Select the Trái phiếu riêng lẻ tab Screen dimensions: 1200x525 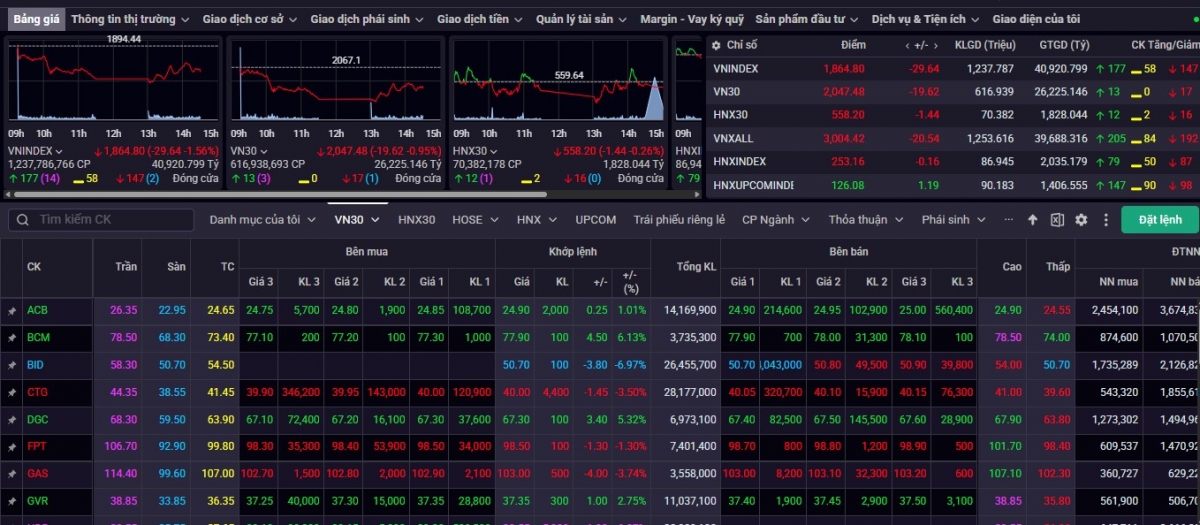point(679,220)
